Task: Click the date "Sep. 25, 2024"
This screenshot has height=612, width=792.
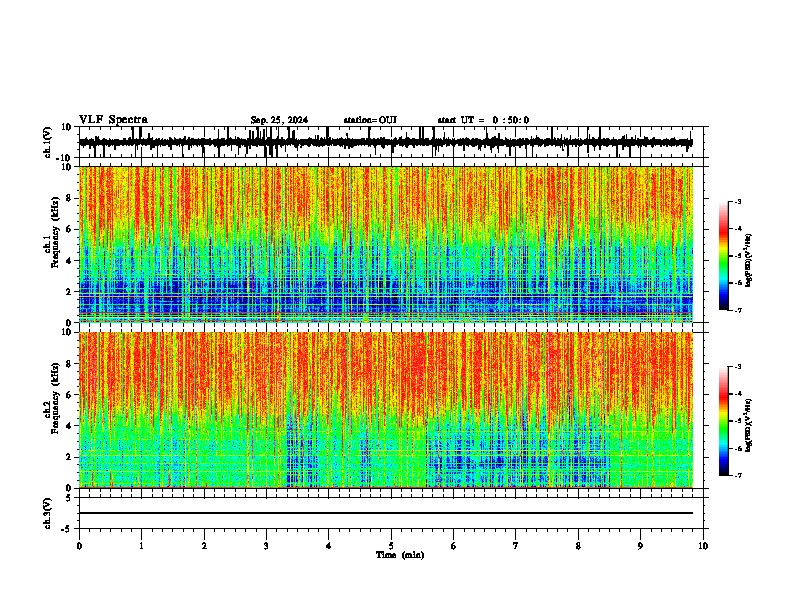Action: pyautogui.click(x=279, y=120)
